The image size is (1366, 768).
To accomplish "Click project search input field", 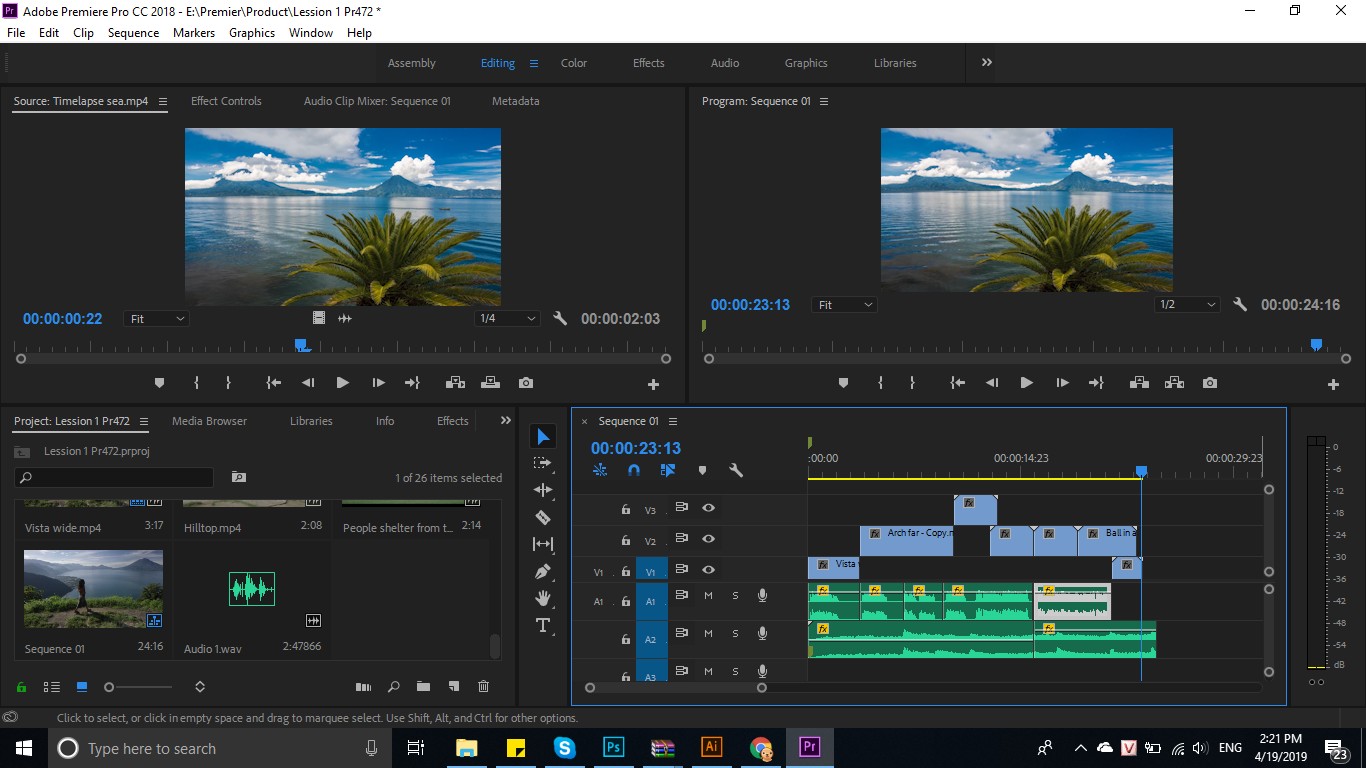I will pos(115,477).
